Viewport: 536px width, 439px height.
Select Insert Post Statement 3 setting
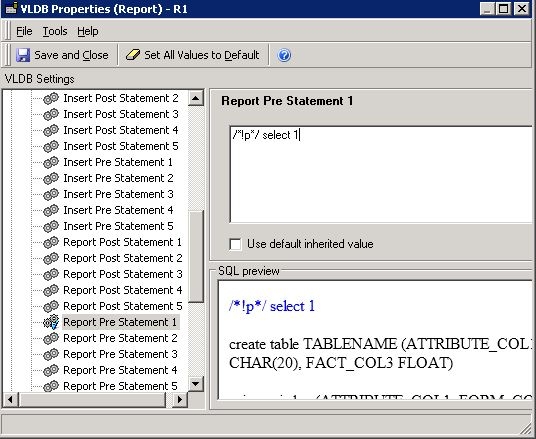(121, 115)
